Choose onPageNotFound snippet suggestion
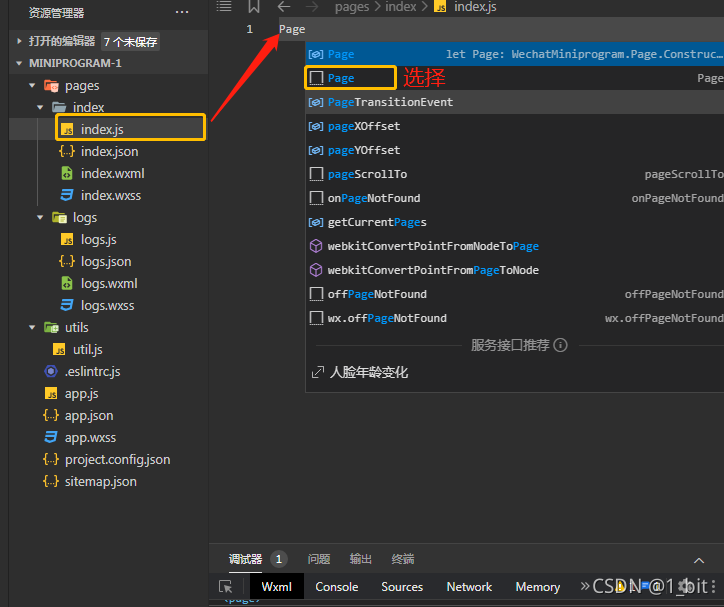This screenshot has width=724, height=607. 515,198
